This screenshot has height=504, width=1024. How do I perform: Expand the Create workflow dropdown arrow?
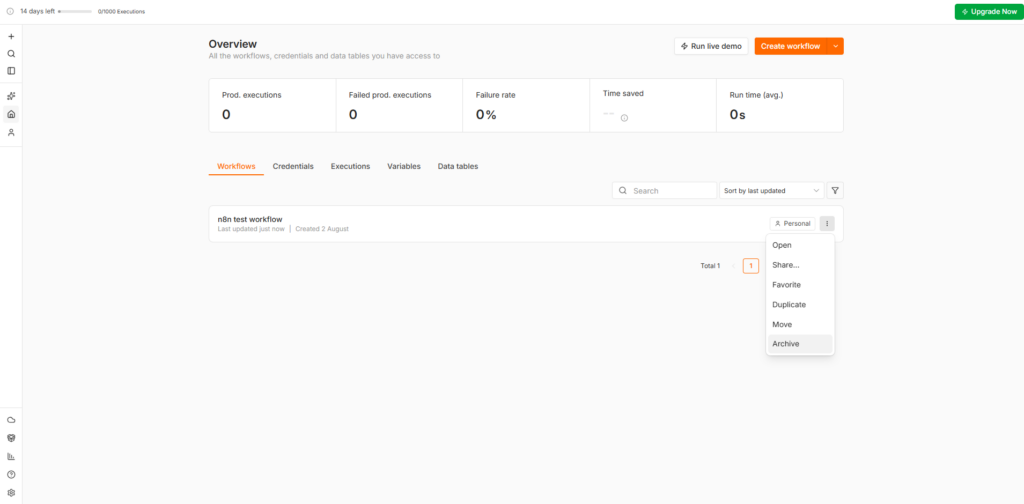coord(836,46)
